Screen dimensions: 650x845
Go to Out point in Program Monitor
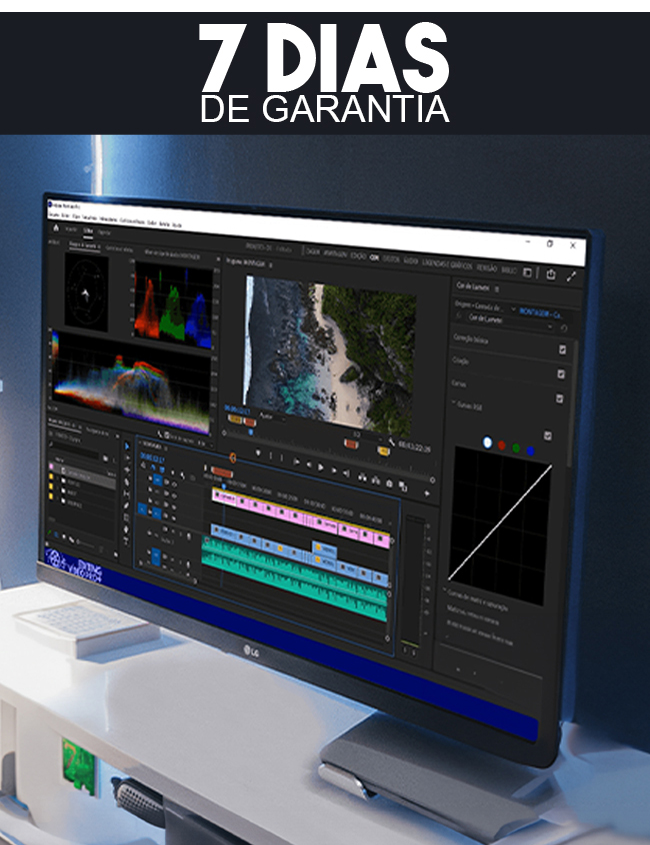[347, 473]
